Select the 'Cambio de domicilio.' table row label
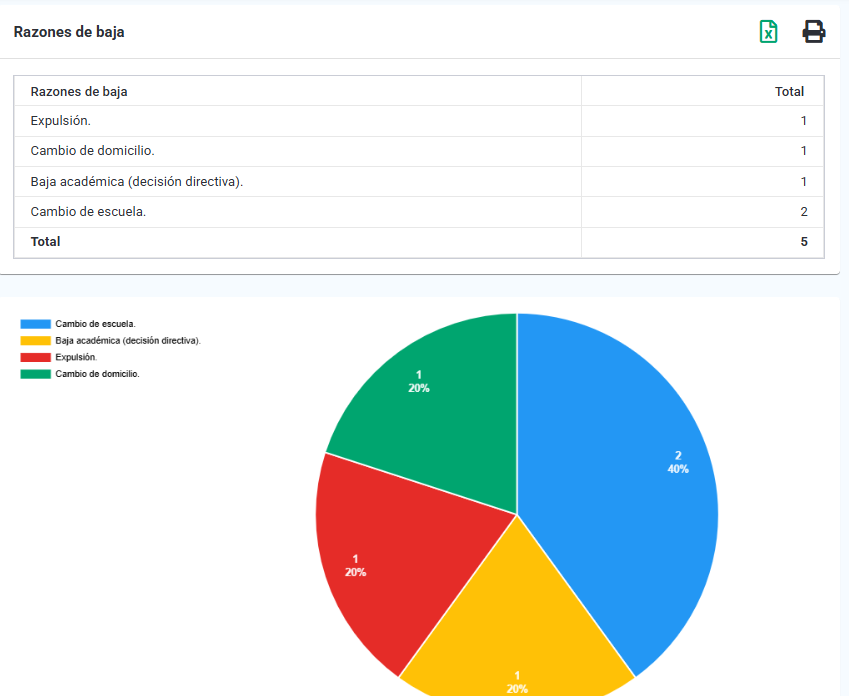This screenshot has height=696, width=849. pos(92,152)
